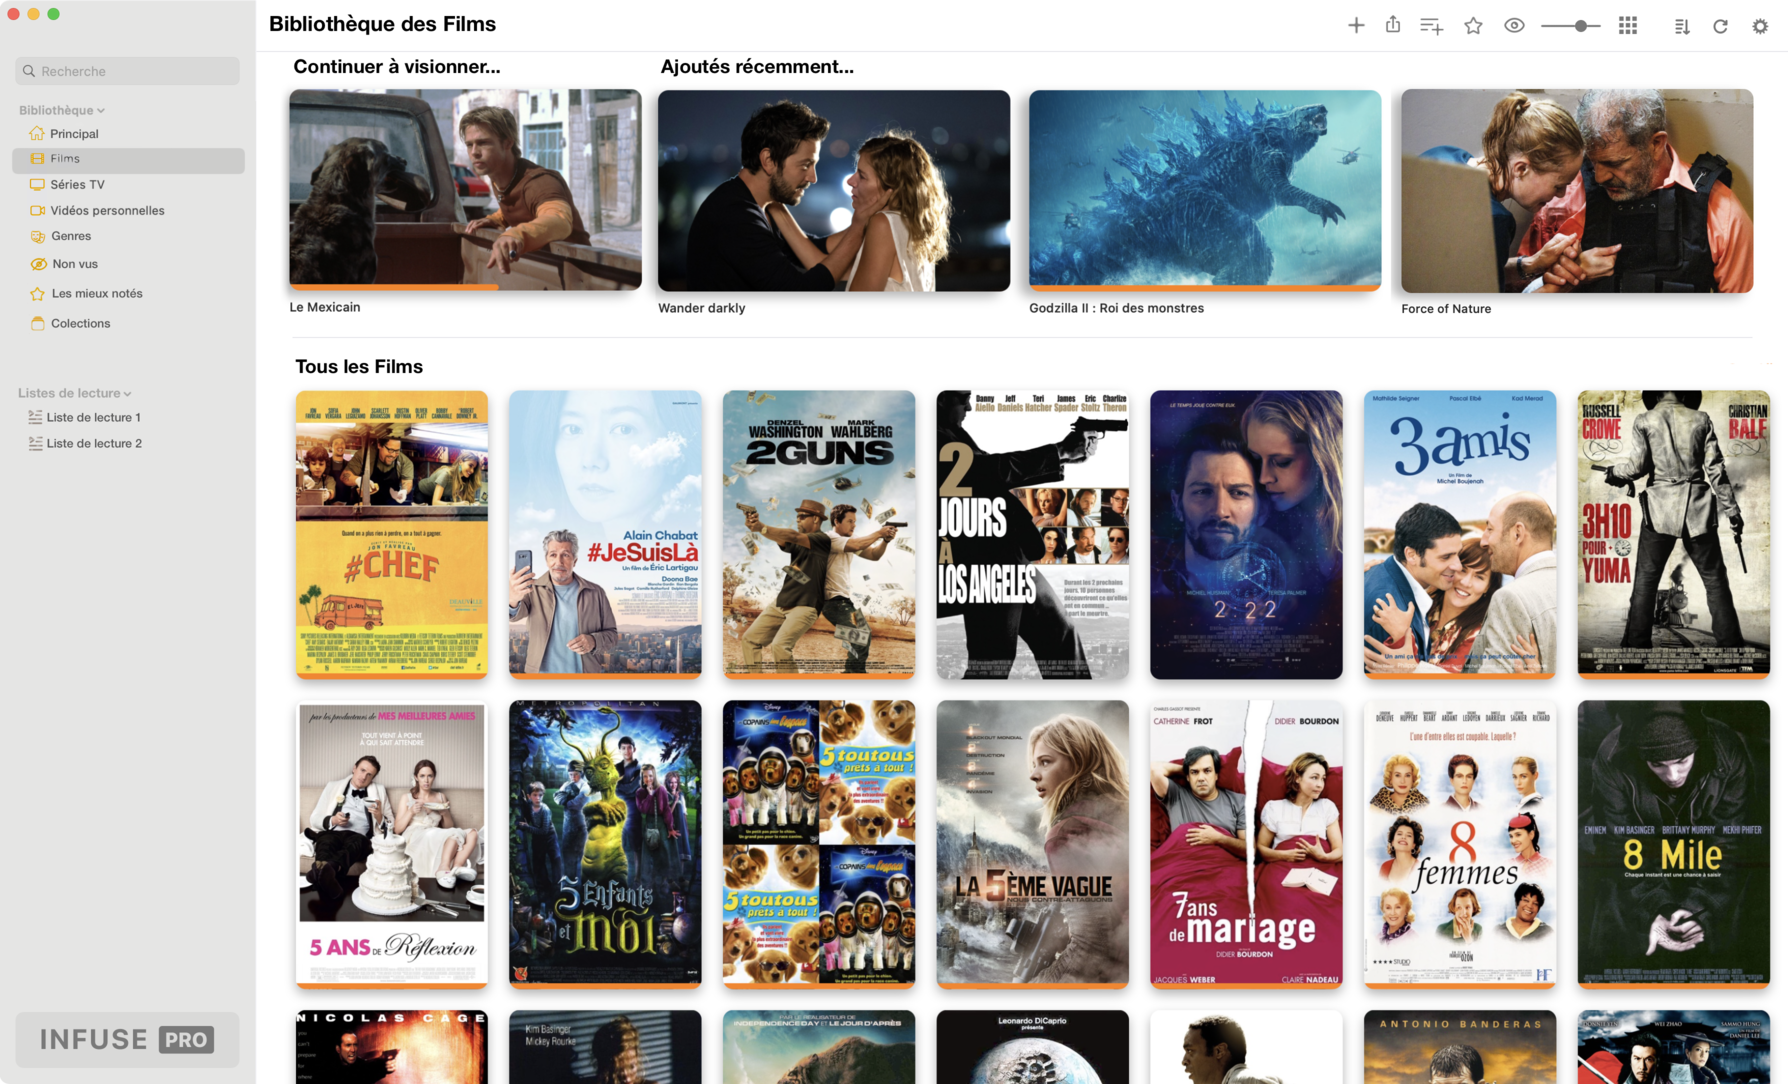Screen dimensions: 1788x1084
Task: Open La 5ème Vague poster
Action: pos(1033,845)
